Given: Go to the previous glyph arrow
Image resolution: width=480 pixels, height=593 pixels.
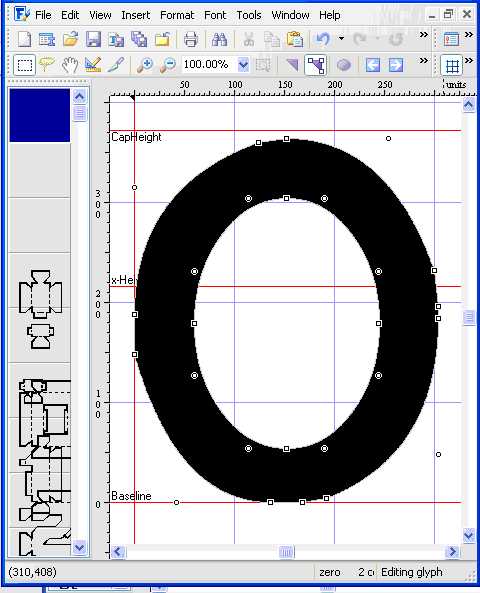Looking at the screenshot, I should pos(373,65).
